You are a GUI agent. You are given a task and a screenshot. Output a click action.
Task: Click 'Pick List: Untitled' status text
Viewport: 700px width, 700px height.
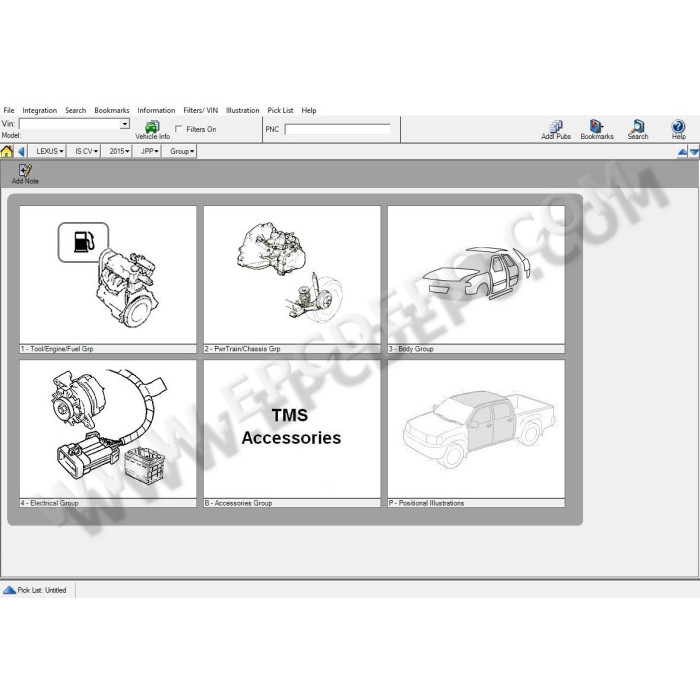coord(42,590)
